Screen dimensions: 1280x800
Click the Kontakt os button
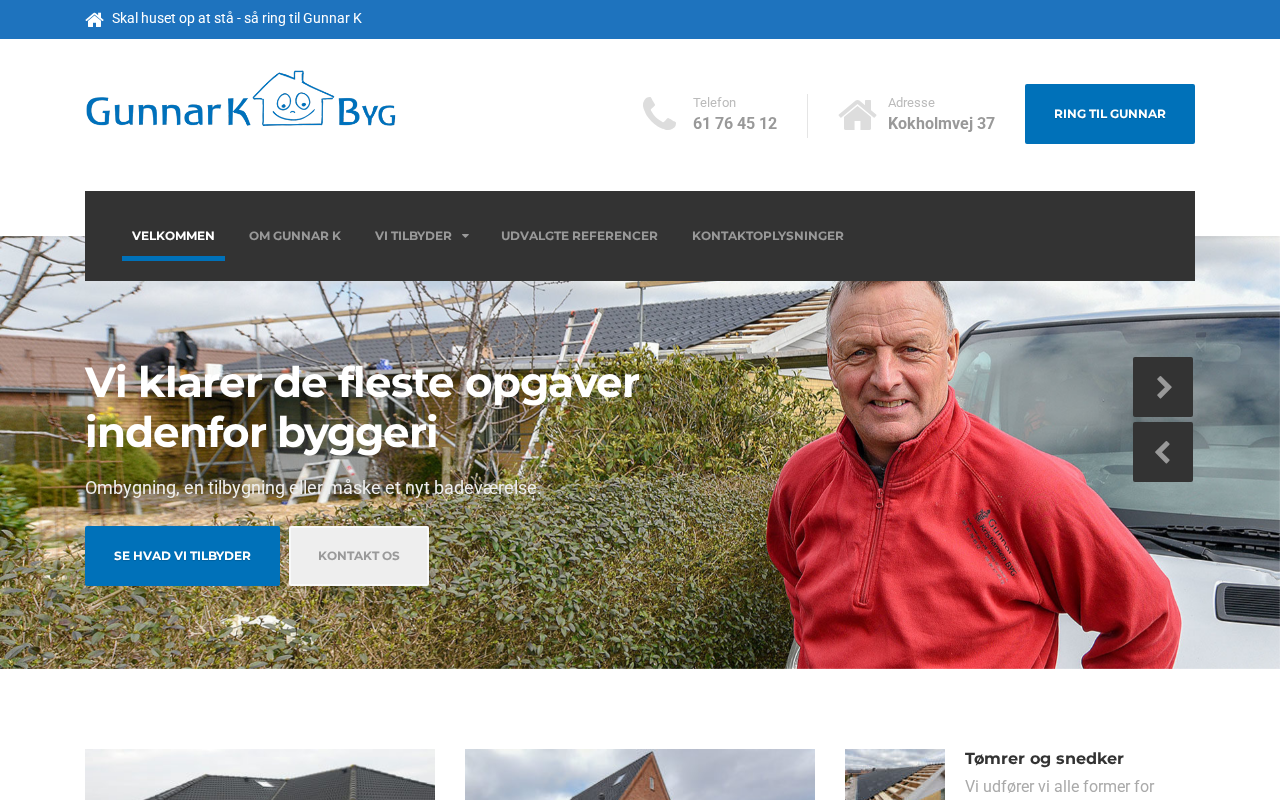click(x=359, y=556)
